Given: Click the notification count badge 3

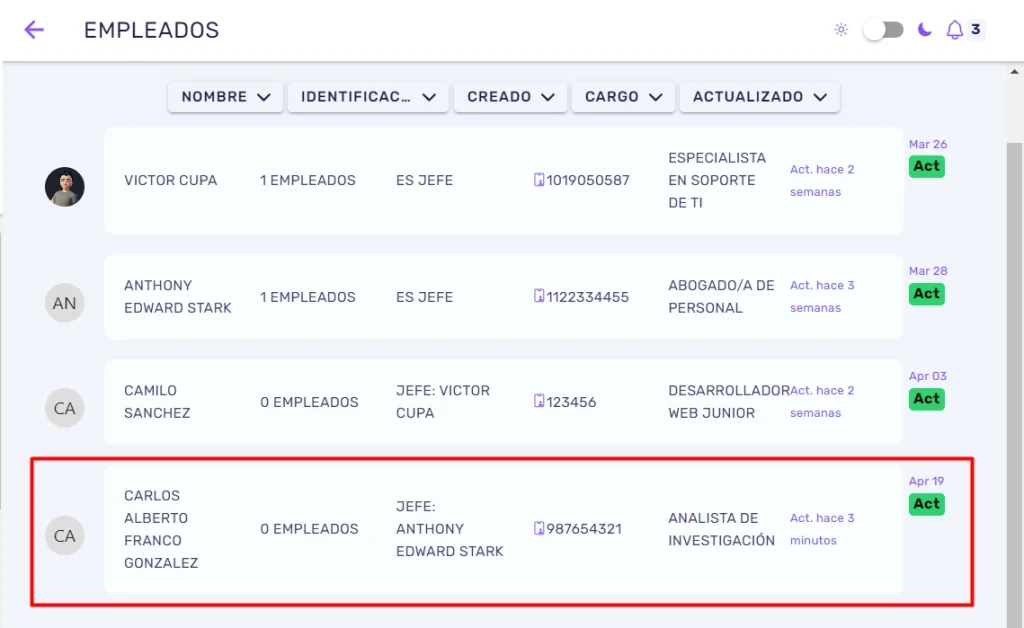Looking at the screenshot, I should pos(976,29).
